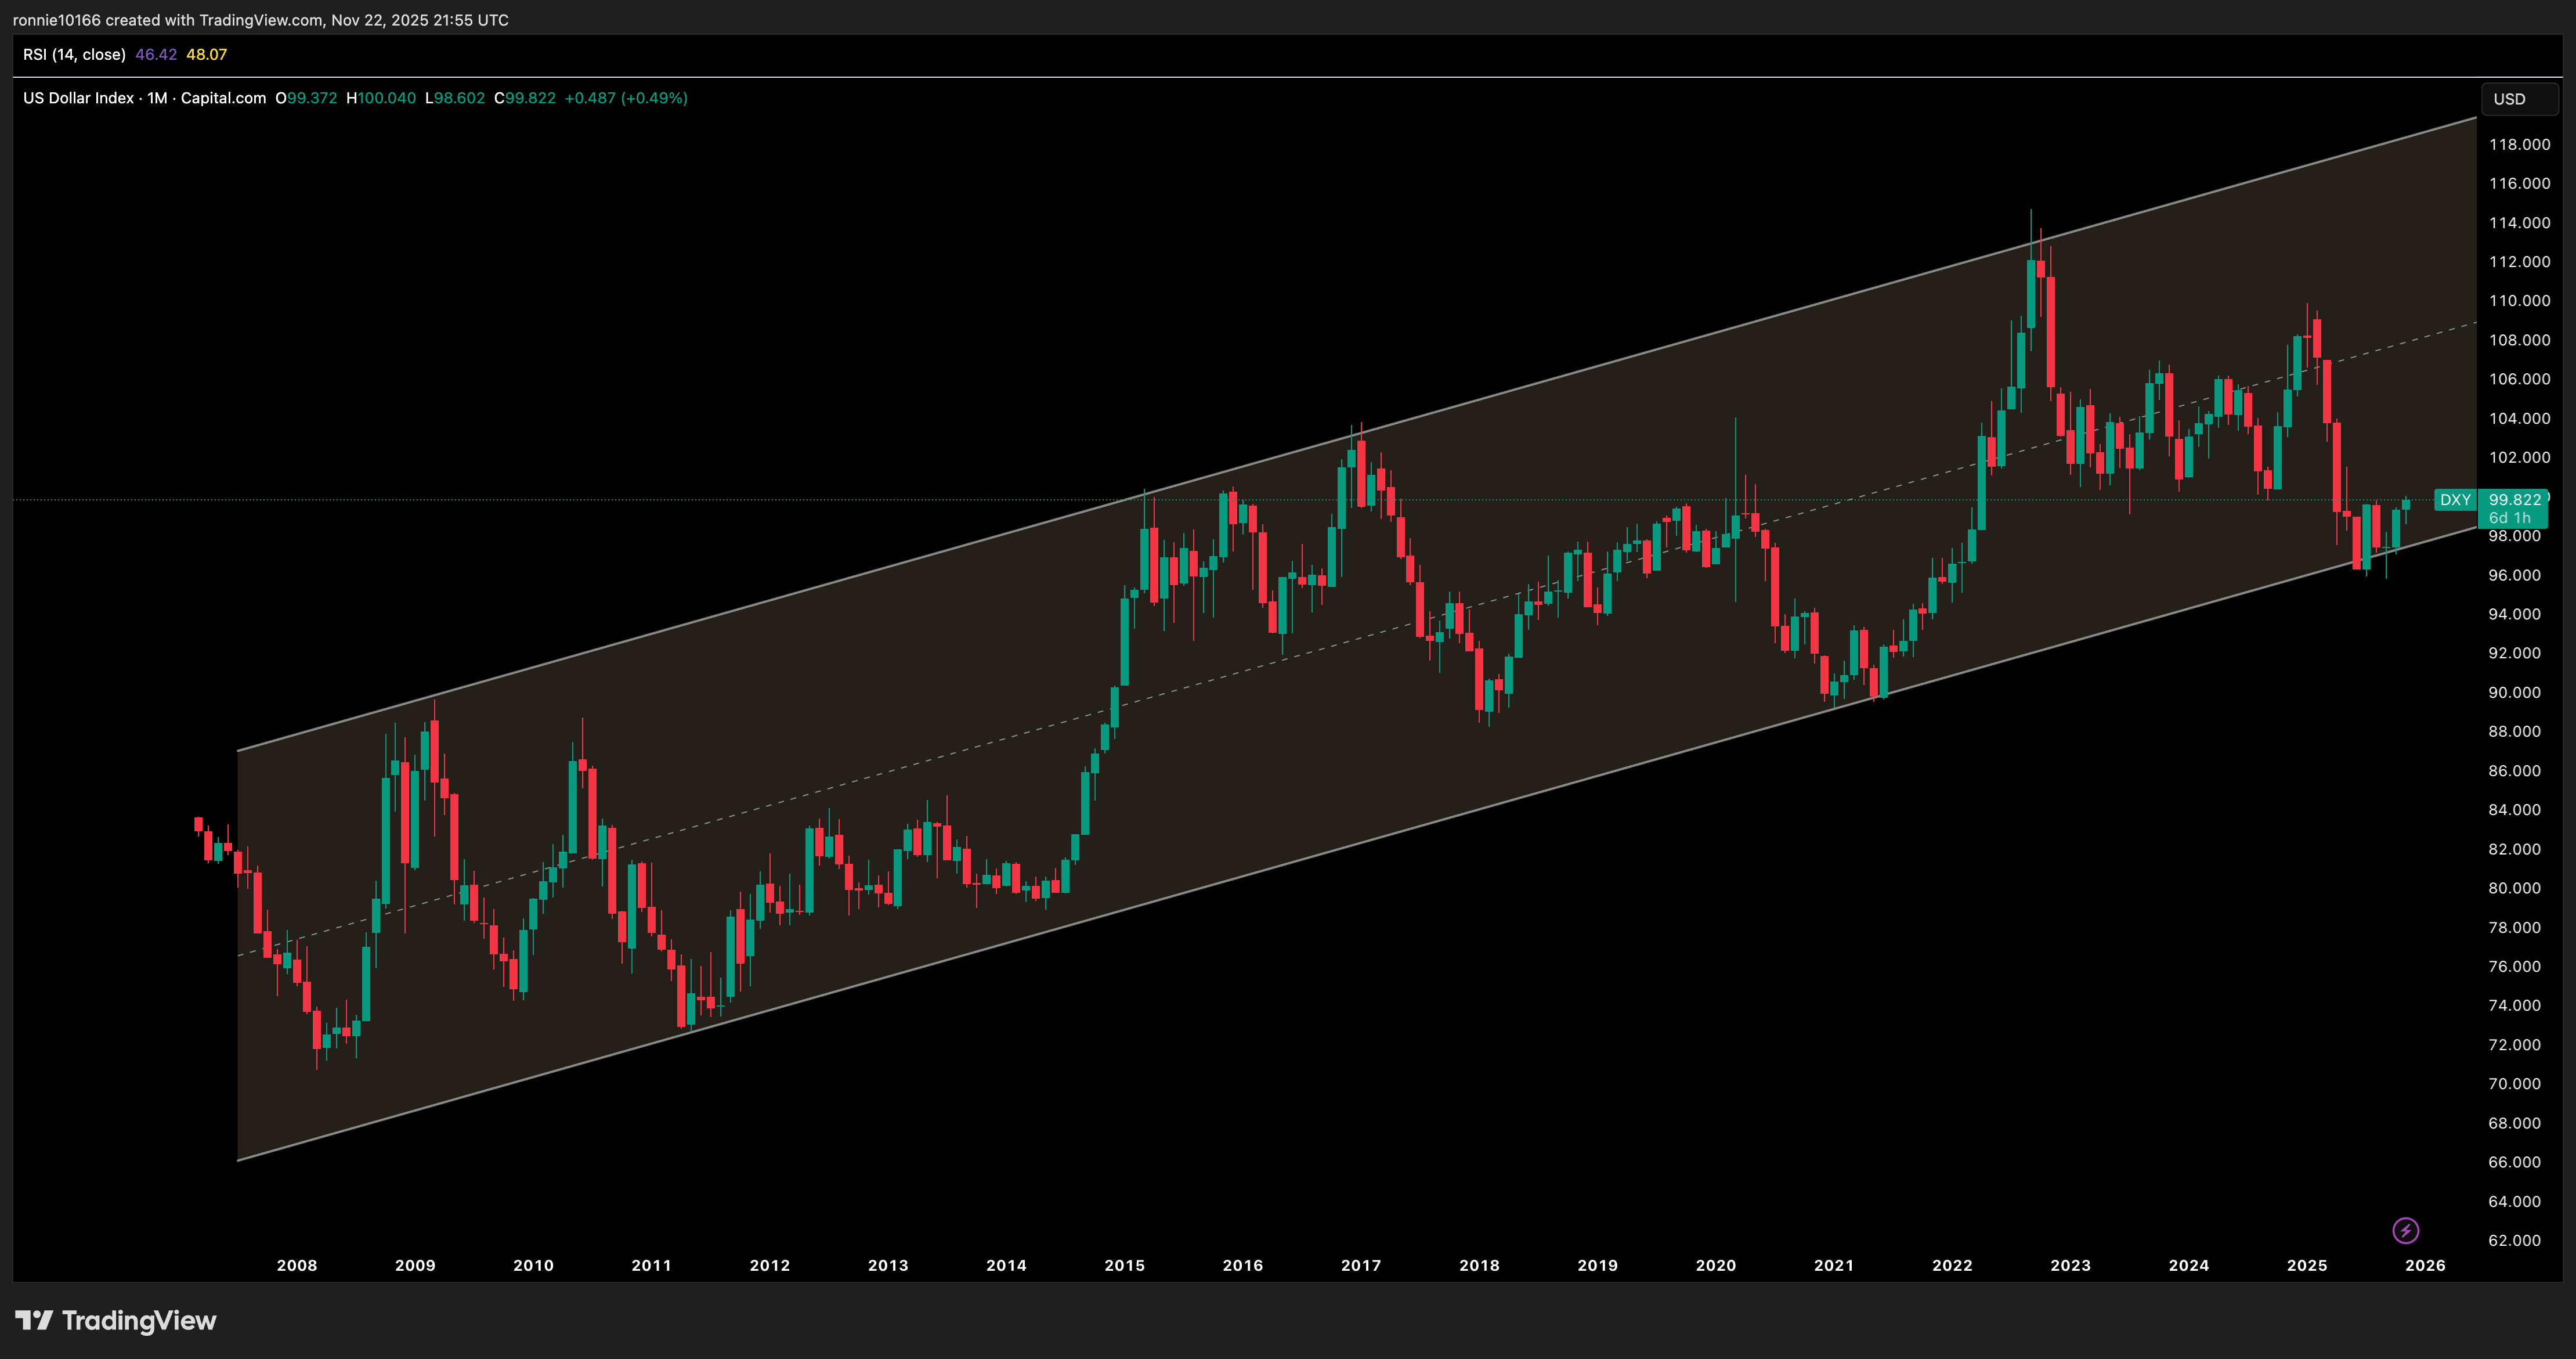Click the yellow RSI value 48.07

point(208,55)
